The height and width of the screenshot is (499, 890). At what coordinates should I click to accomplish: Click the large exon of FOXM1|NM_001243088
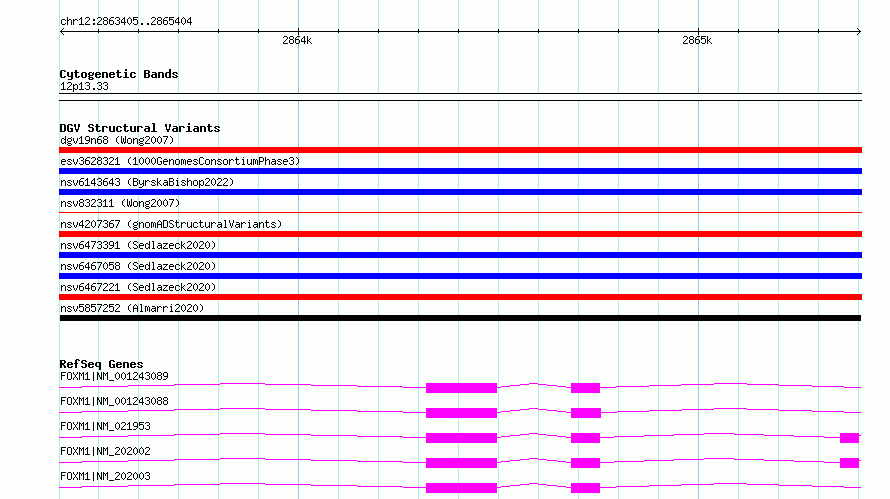click(x=461, y=413)
